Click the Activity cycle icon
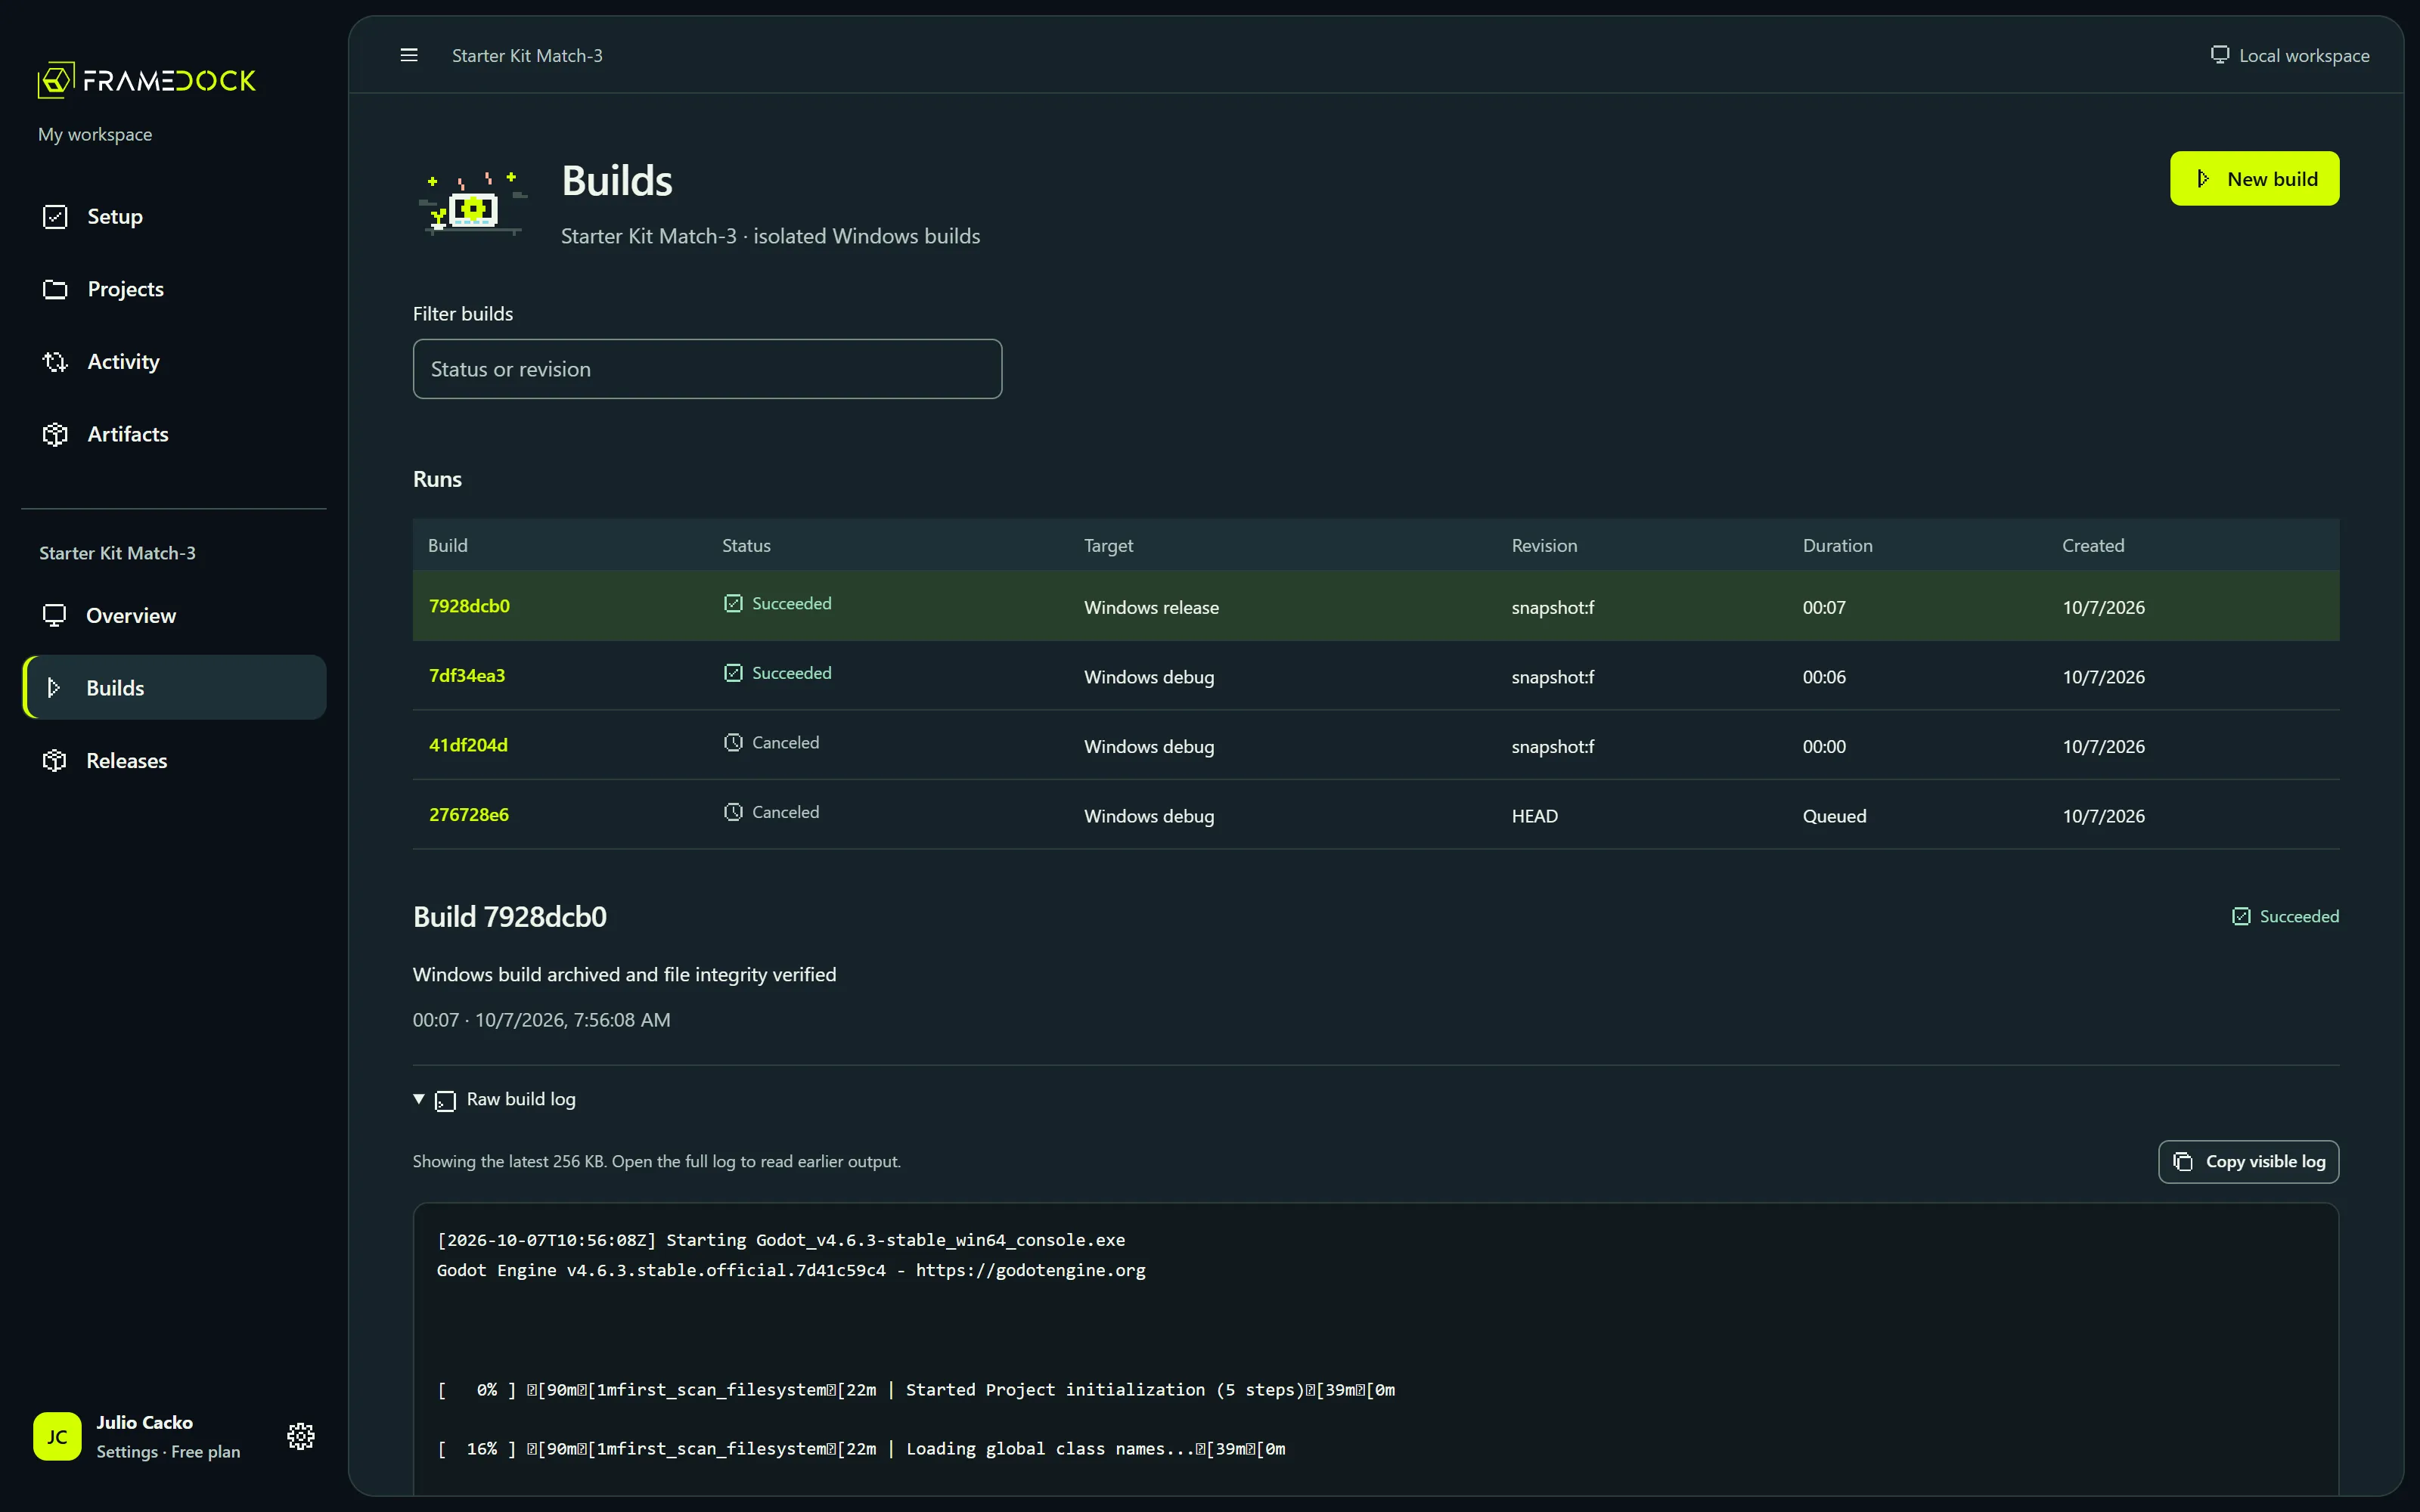This screenshot has height=1512, width=2420. pos(55,361)
